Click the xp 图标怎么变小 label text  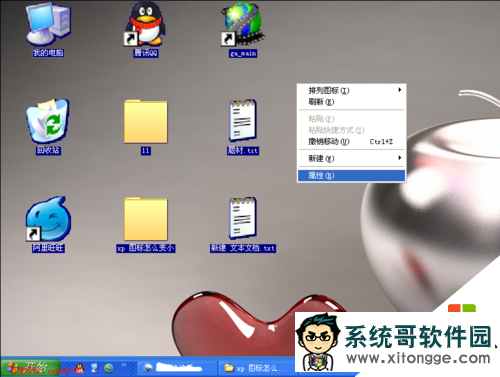(x=146, y=248)
